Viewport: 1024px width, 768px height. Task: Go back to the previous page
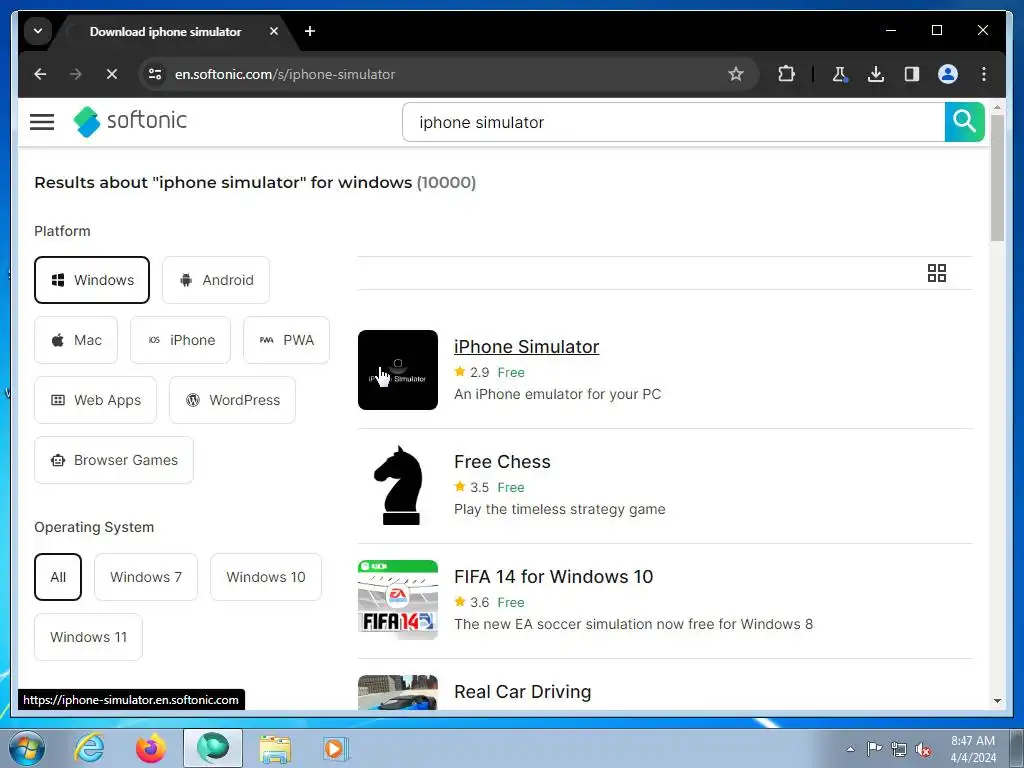40,74
